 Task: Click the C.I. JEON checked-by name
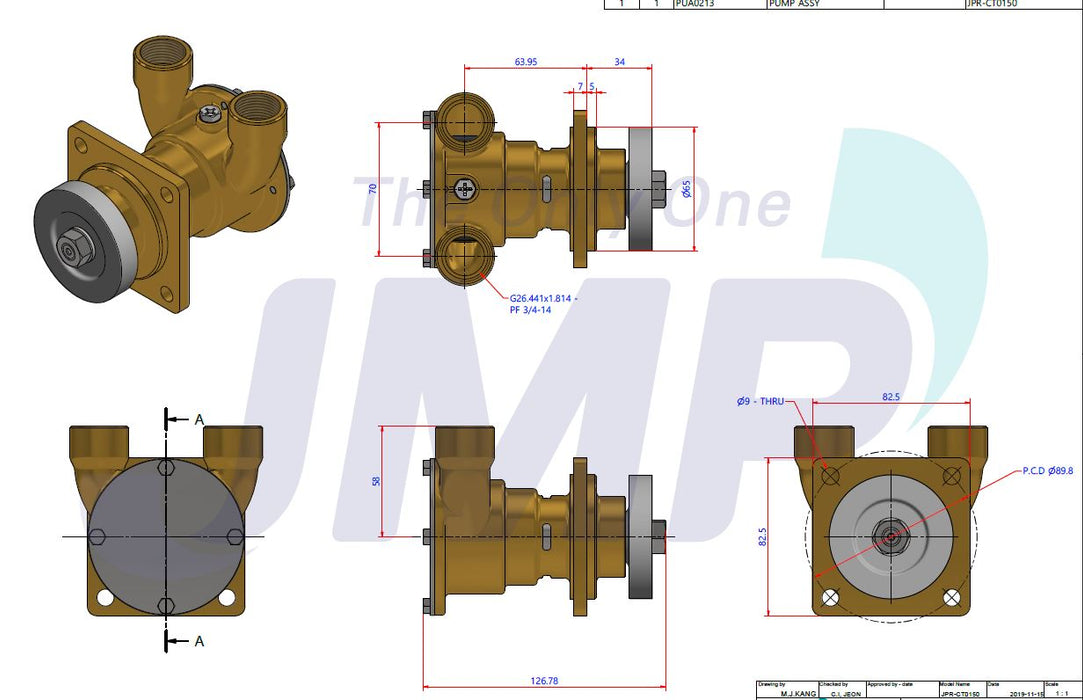[x=846, y=693]
